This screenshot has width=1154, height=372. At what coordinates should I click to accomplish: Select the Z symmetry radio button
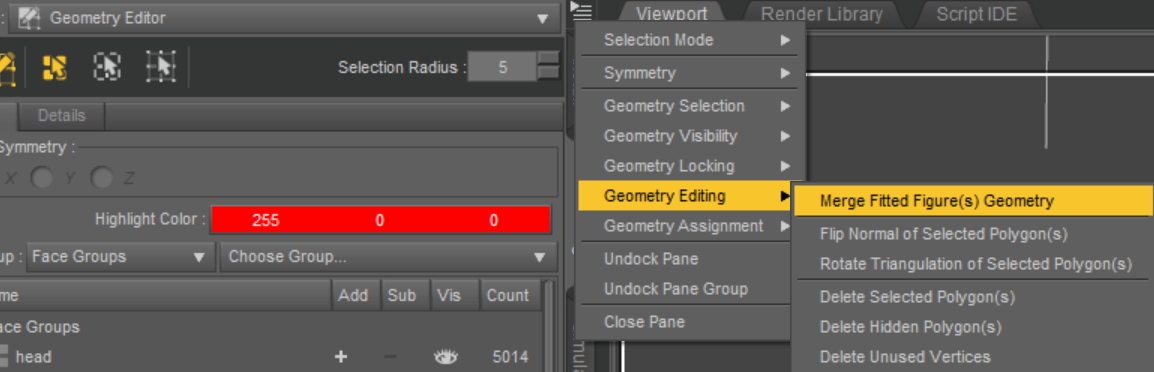102,178
